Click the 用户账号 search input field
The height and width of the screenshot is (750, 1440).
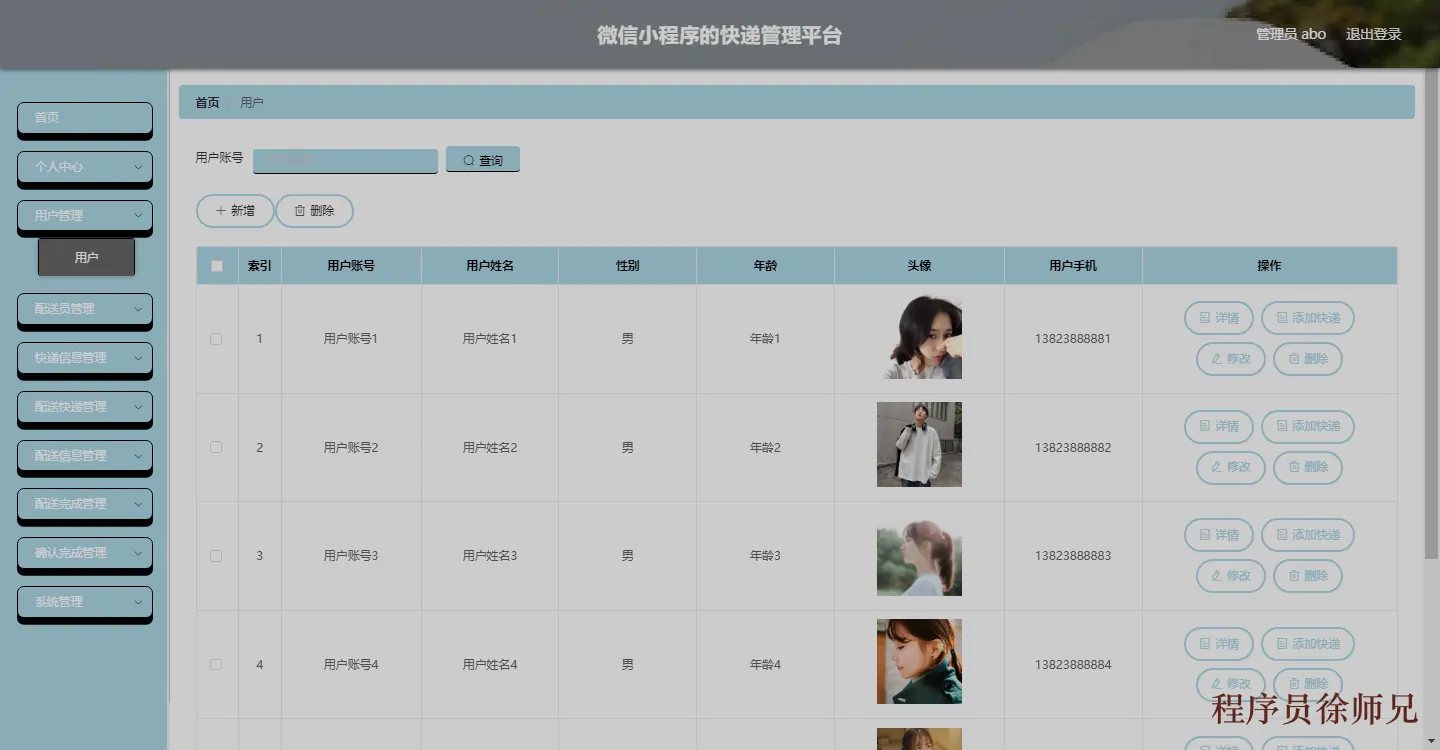click(x=345, y=160)
